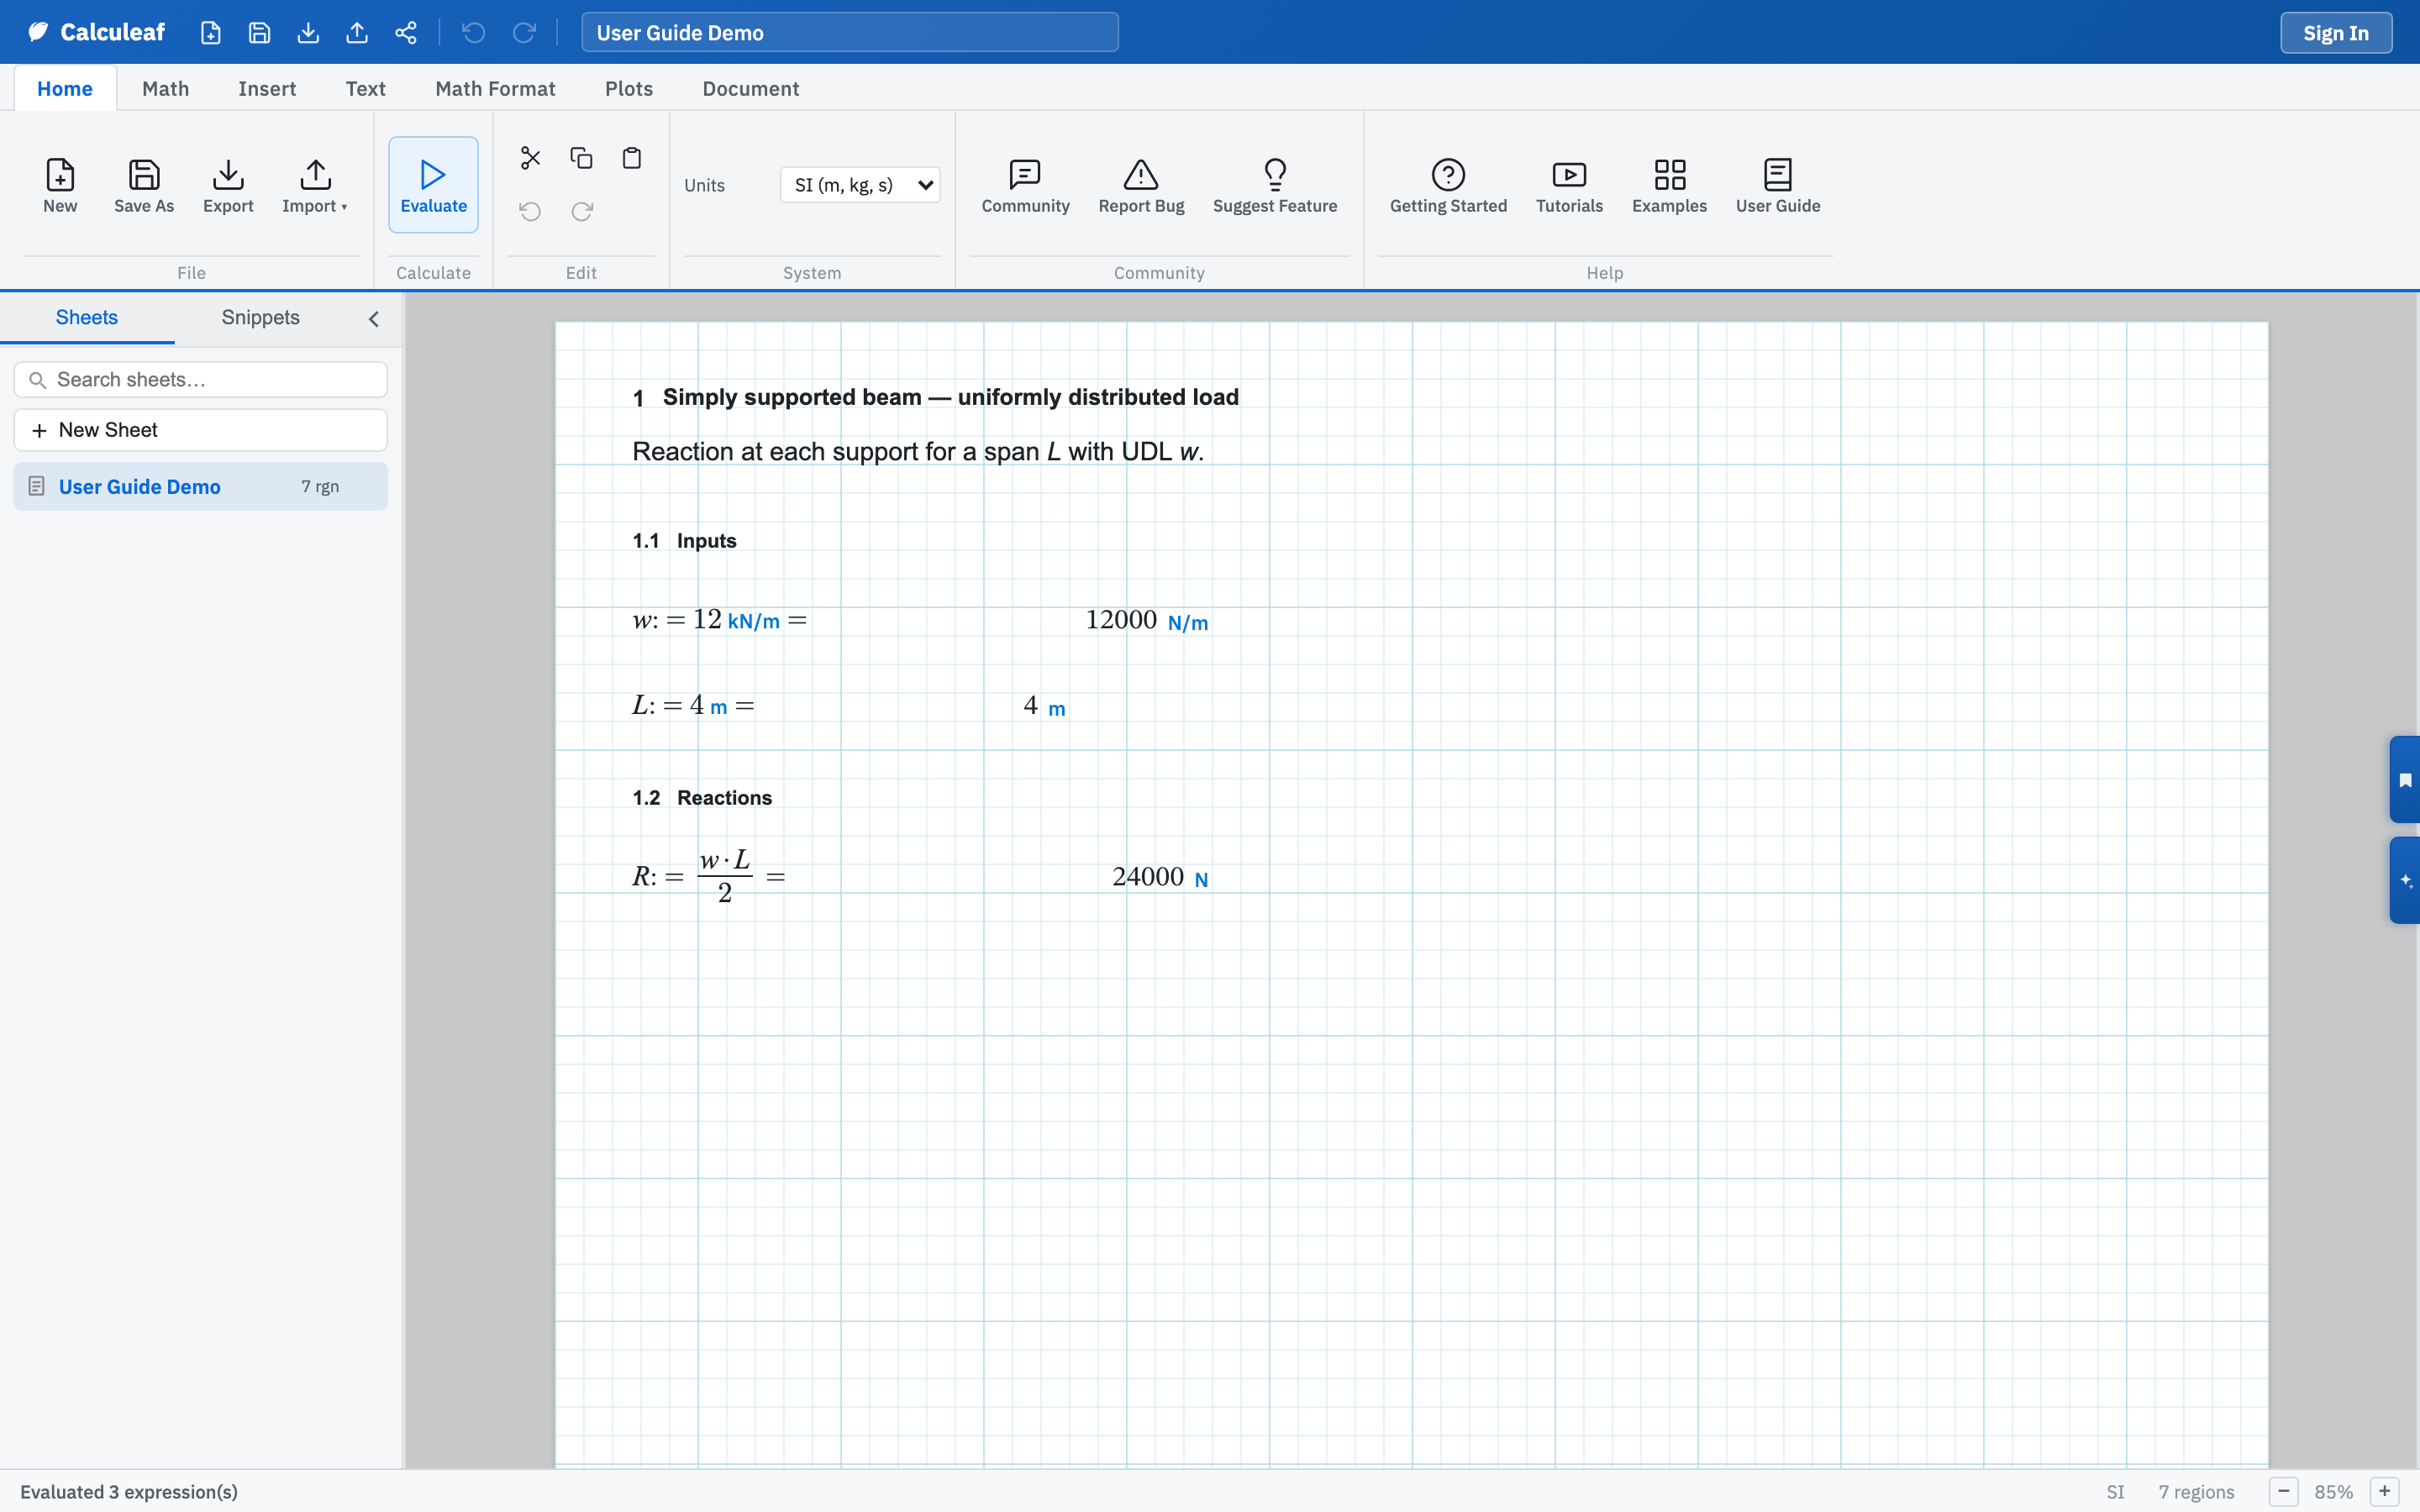Click the 24000 N result
The width and height of the screenshot is (2420, 1512).
[1160, 877]
